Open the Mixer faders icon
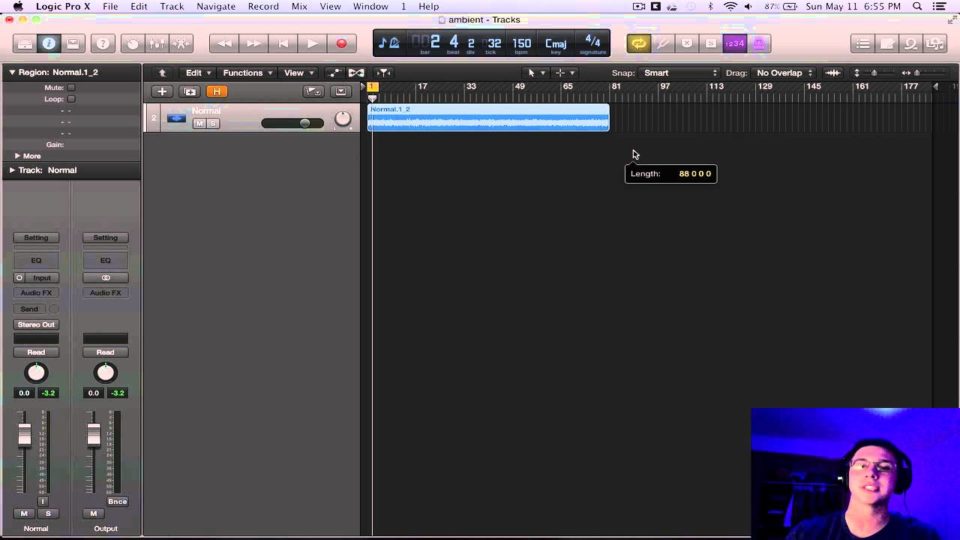The height and width of the screenshot is (540, 960). coord(157,43)
